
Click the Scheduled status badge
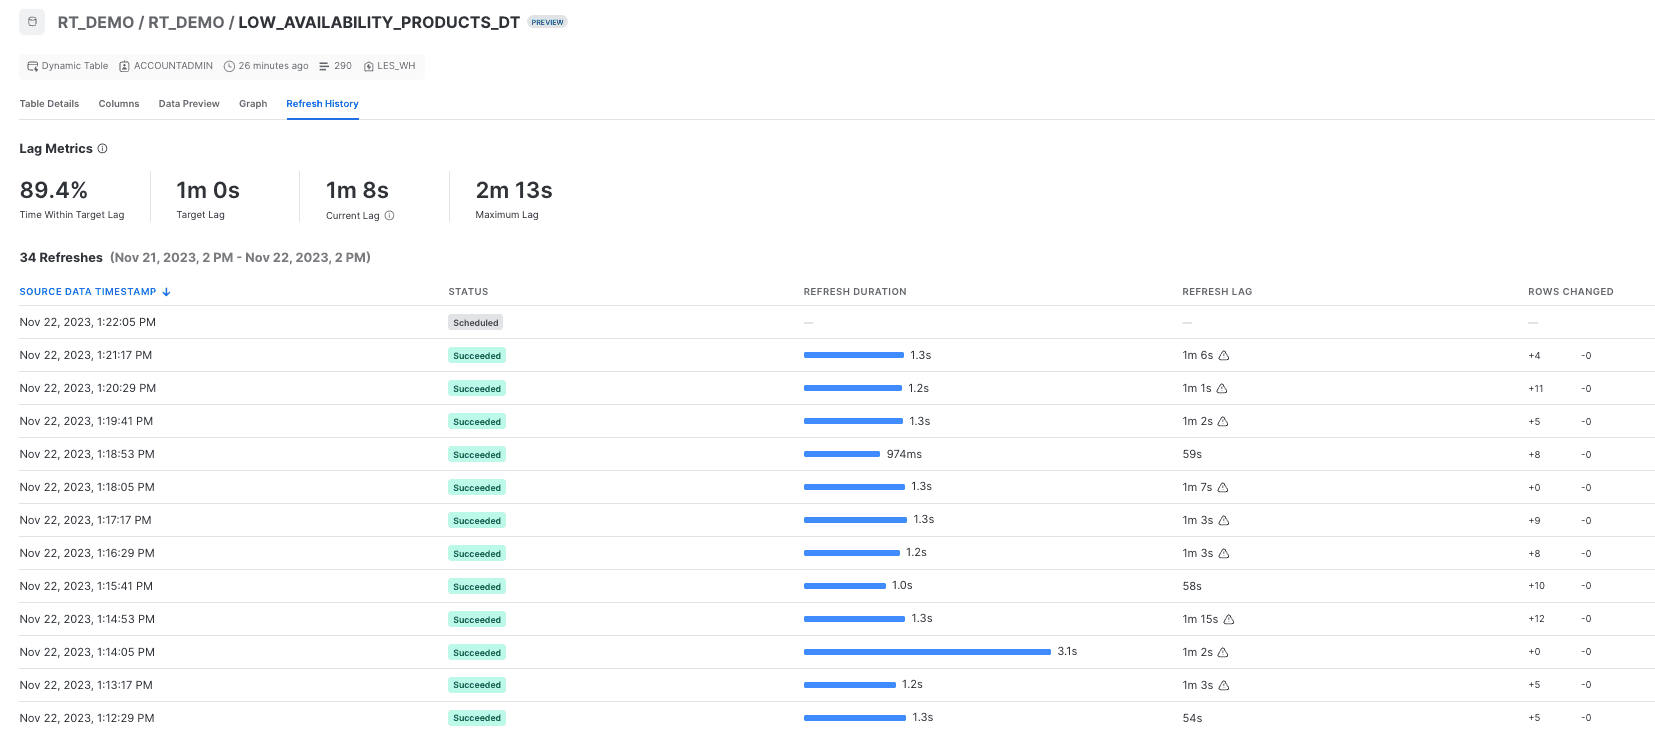(x=475, y=323)
